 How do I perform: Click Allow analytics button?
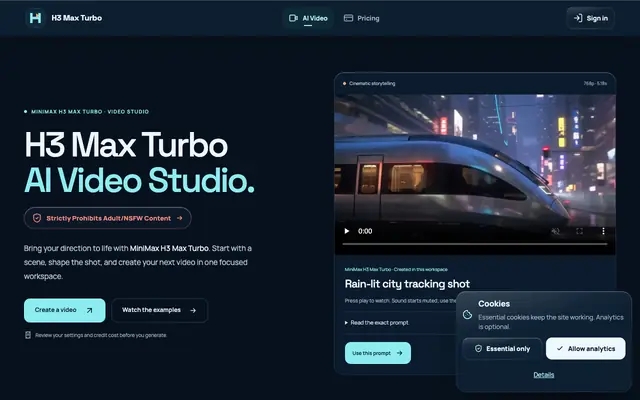point(586,349)
